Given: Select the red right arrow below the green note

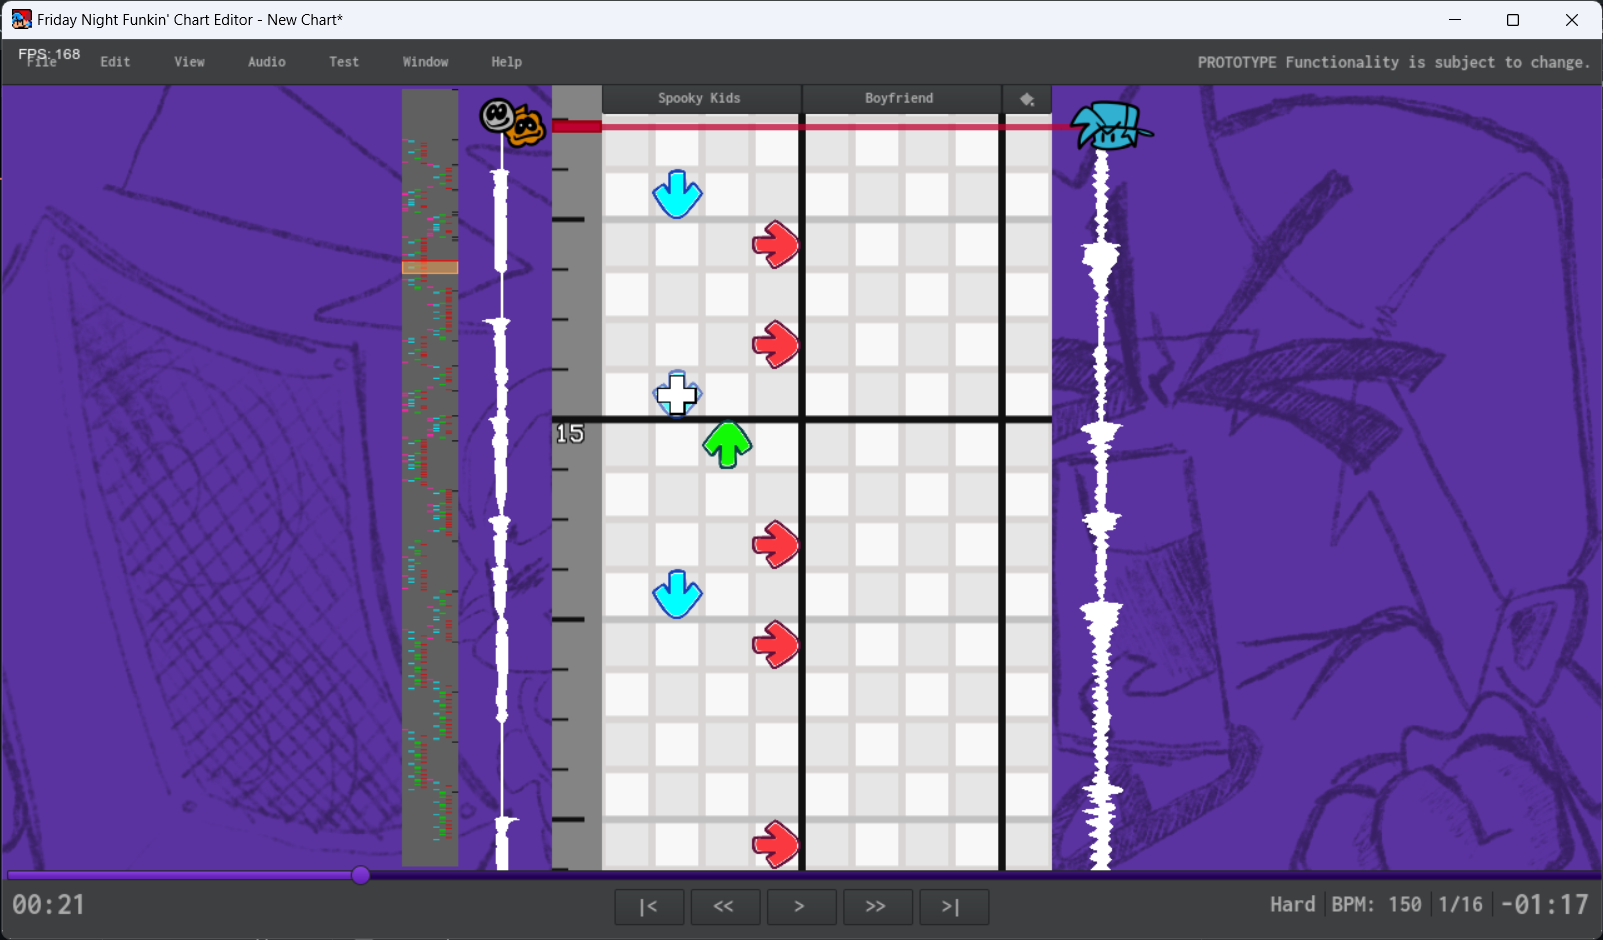Looking at the screenshot, I should click(x=776, y=544).
